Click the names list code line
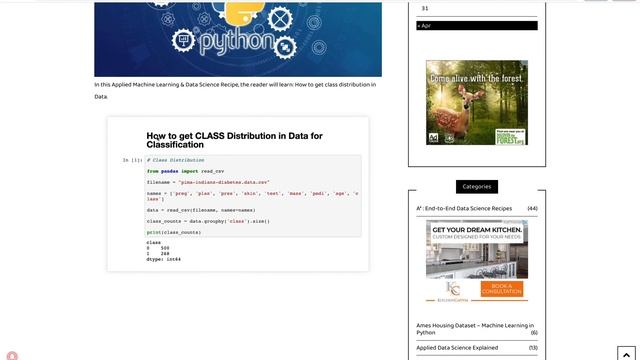Viewport: 640px width, 360px height. pyautogui.click(x=253, y=196)
